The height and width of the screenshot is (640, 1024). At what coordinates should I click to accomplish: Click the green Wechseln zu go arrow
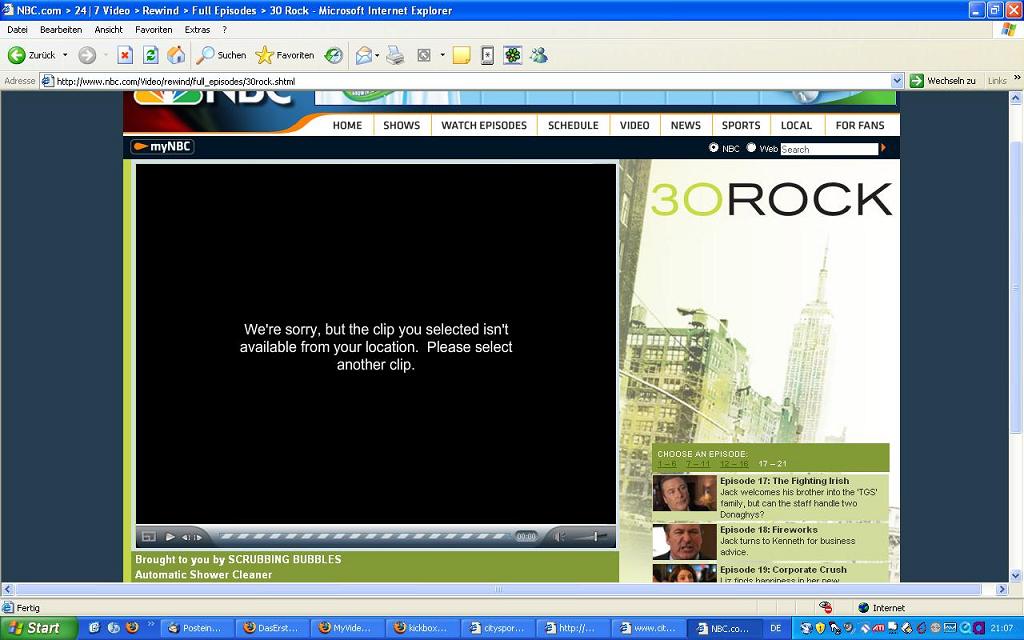pyautogui.click(x=916, y=81)
